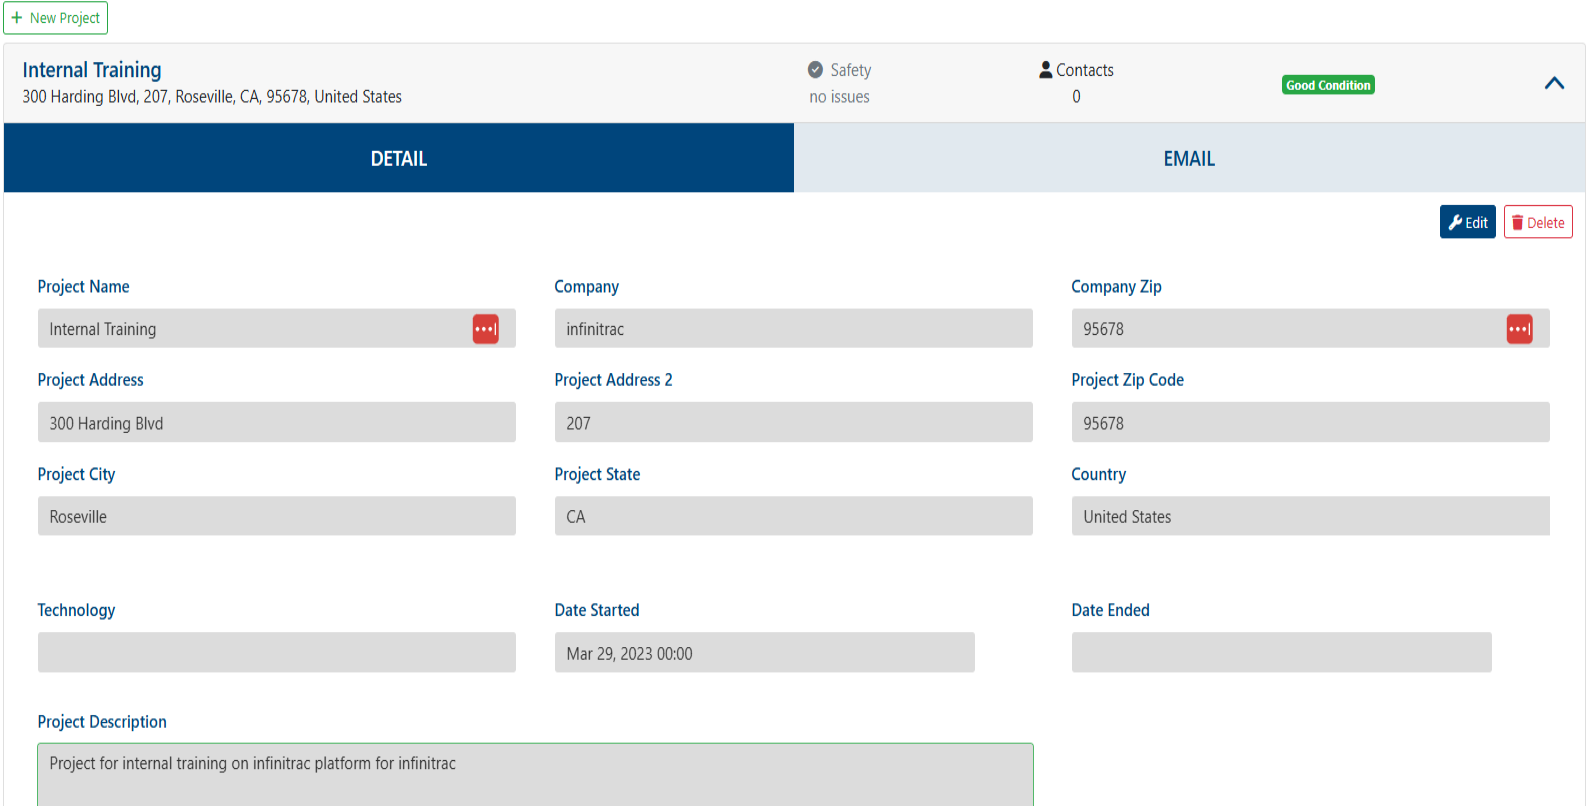Click the 'Project Description' label
Screen dimensions: 1586x806
coord(102,722)
